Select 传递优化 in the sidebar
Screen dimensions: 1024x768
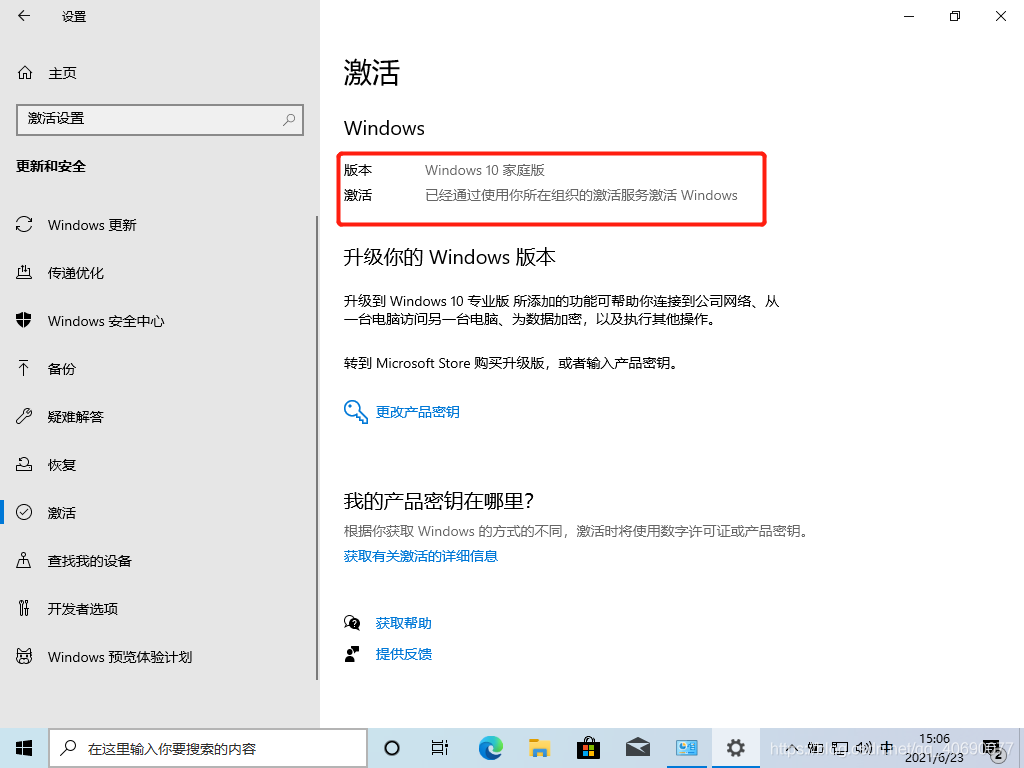click(158, 273)
